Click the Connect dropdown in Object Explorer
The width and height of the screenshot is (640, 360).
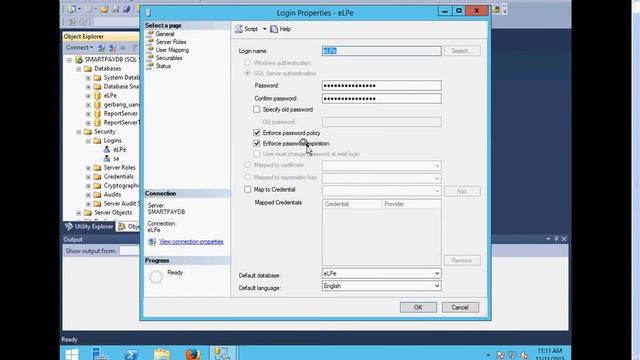[79, 48]
